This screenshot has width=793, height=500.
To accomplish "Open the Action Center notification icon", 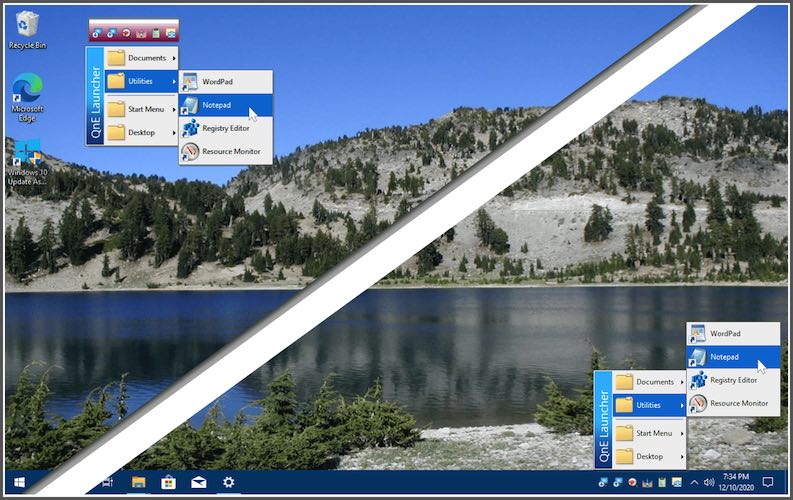I will point(768,483).
